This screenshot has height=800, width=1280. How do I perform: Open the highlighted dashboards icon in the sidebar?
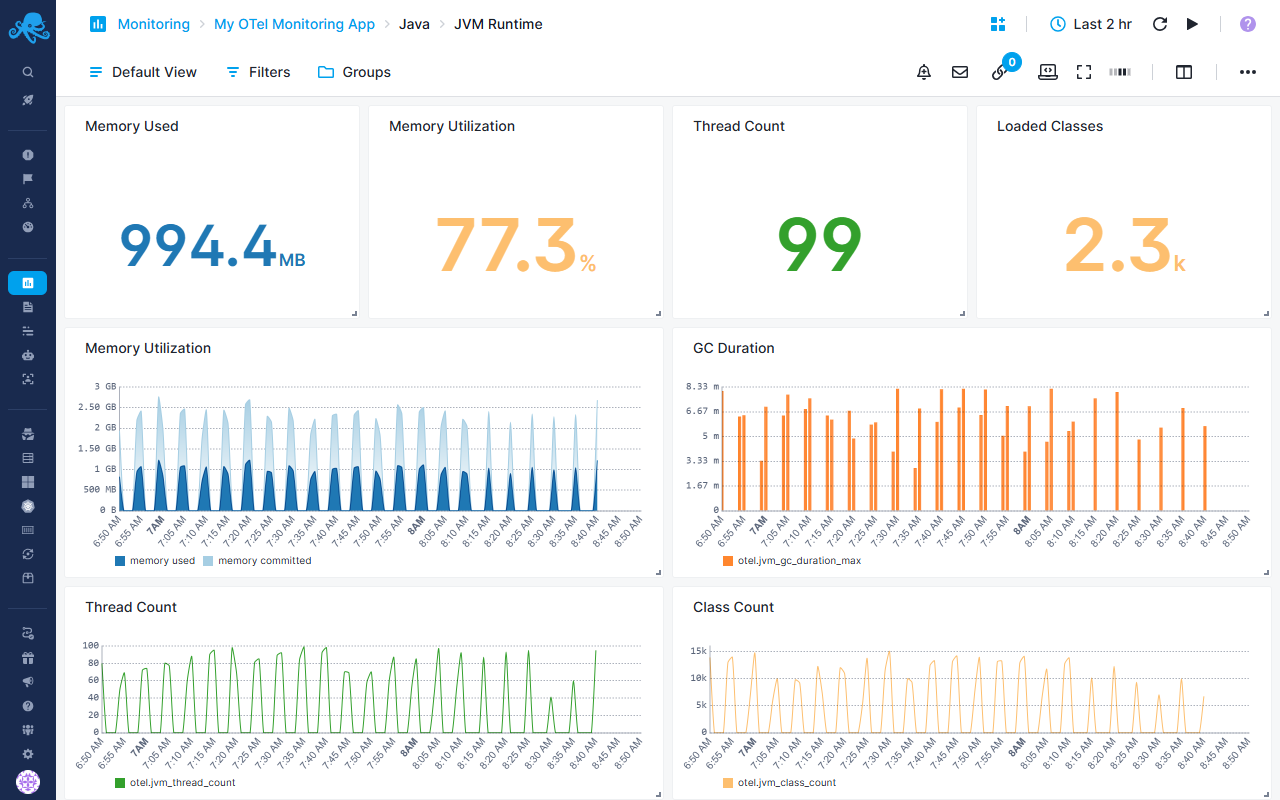pos(27,282)
